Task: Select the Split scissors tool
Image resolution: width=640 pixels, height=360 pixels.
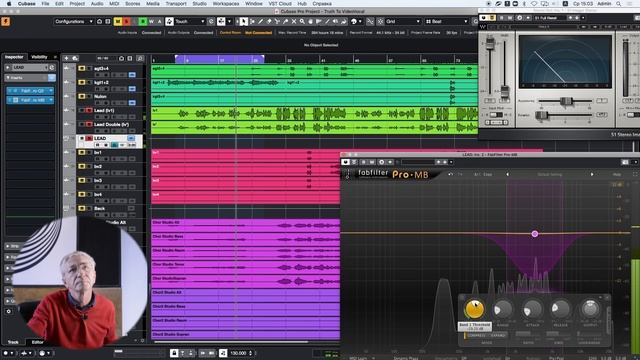Action: (277, 22)
